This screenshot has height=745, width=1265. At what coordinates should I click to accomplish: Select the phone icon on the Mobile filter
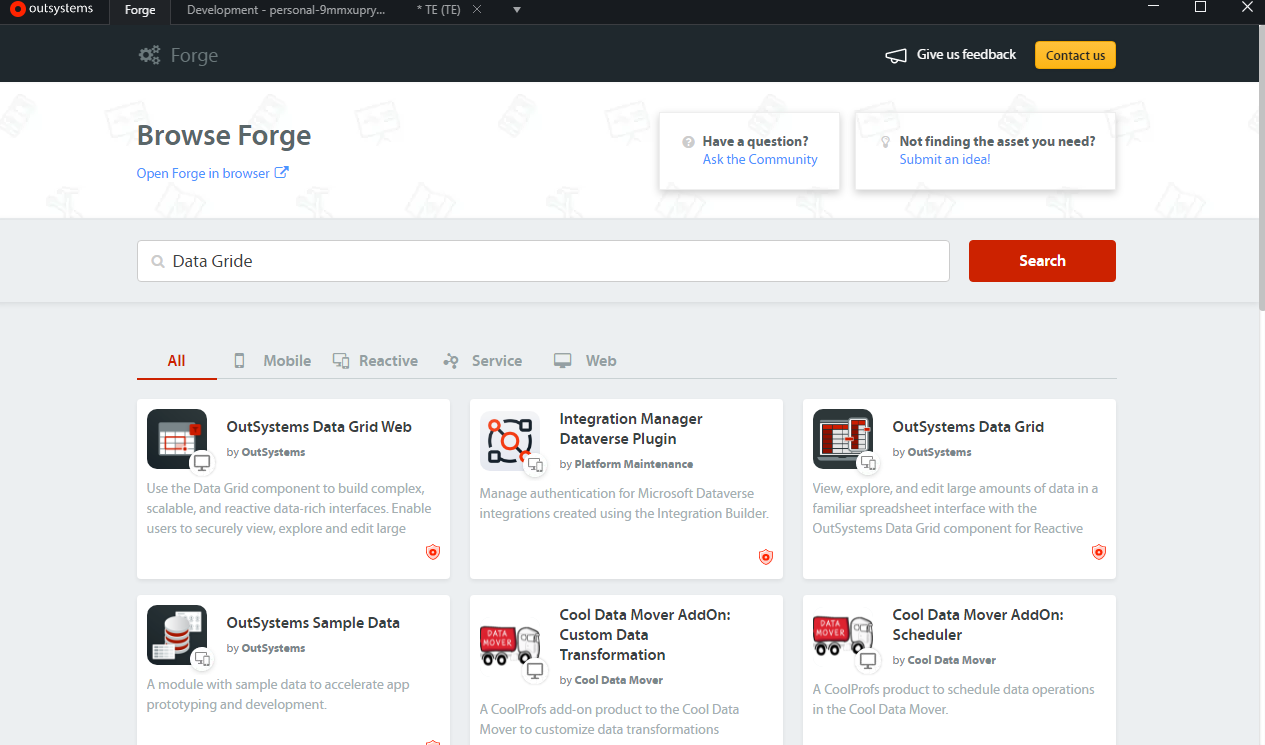pos(240,359)
